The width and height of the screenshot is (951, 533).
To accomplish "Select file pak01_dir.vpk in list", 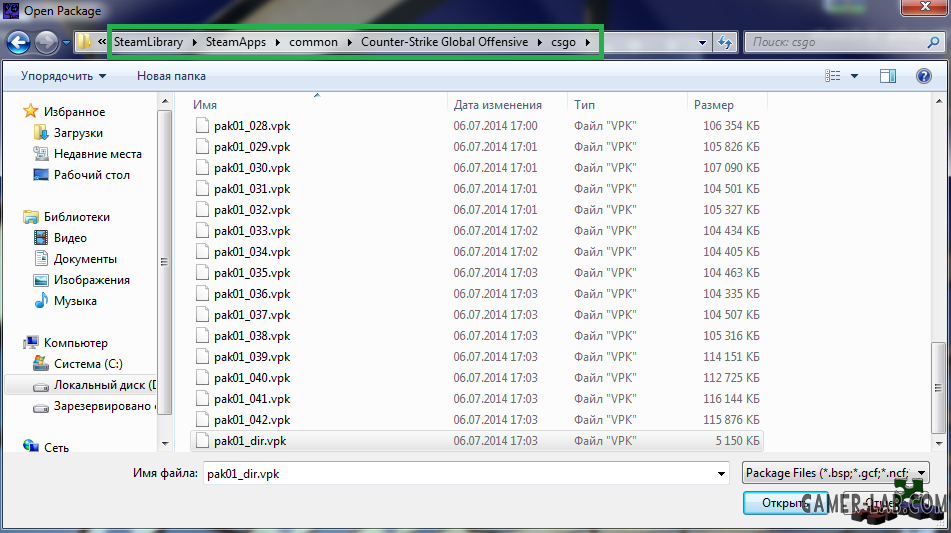I will (476, 441).
